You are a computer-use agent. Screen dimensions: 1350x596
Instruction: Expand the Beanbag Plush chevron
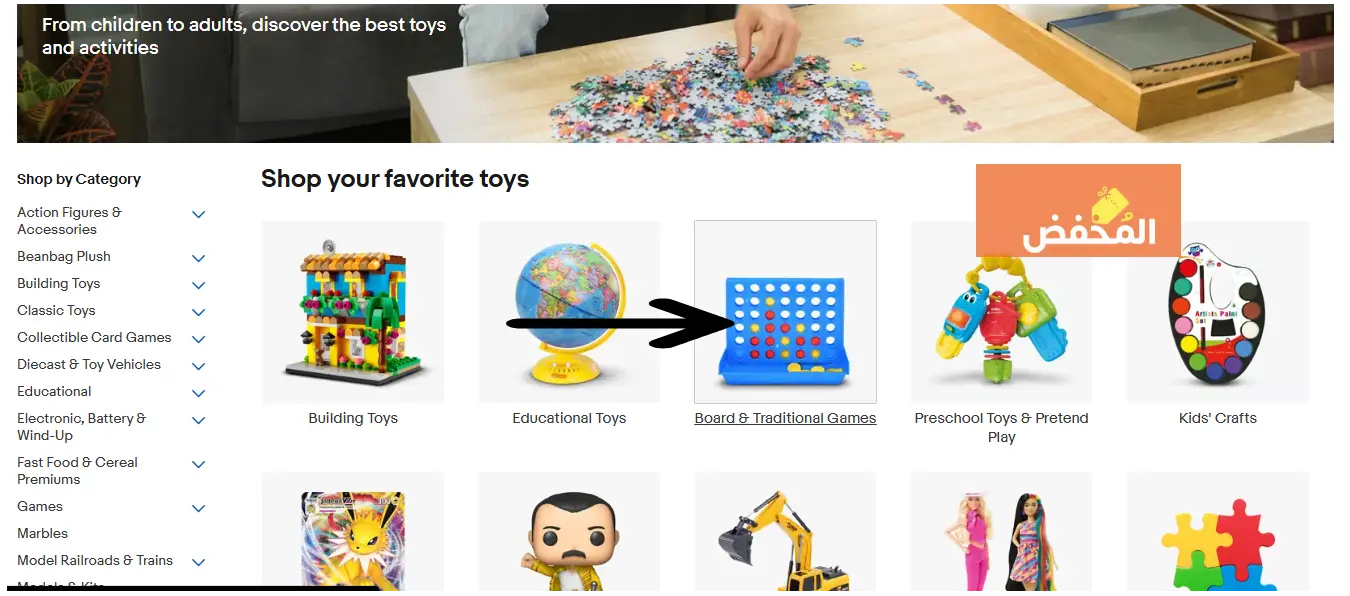199,258
